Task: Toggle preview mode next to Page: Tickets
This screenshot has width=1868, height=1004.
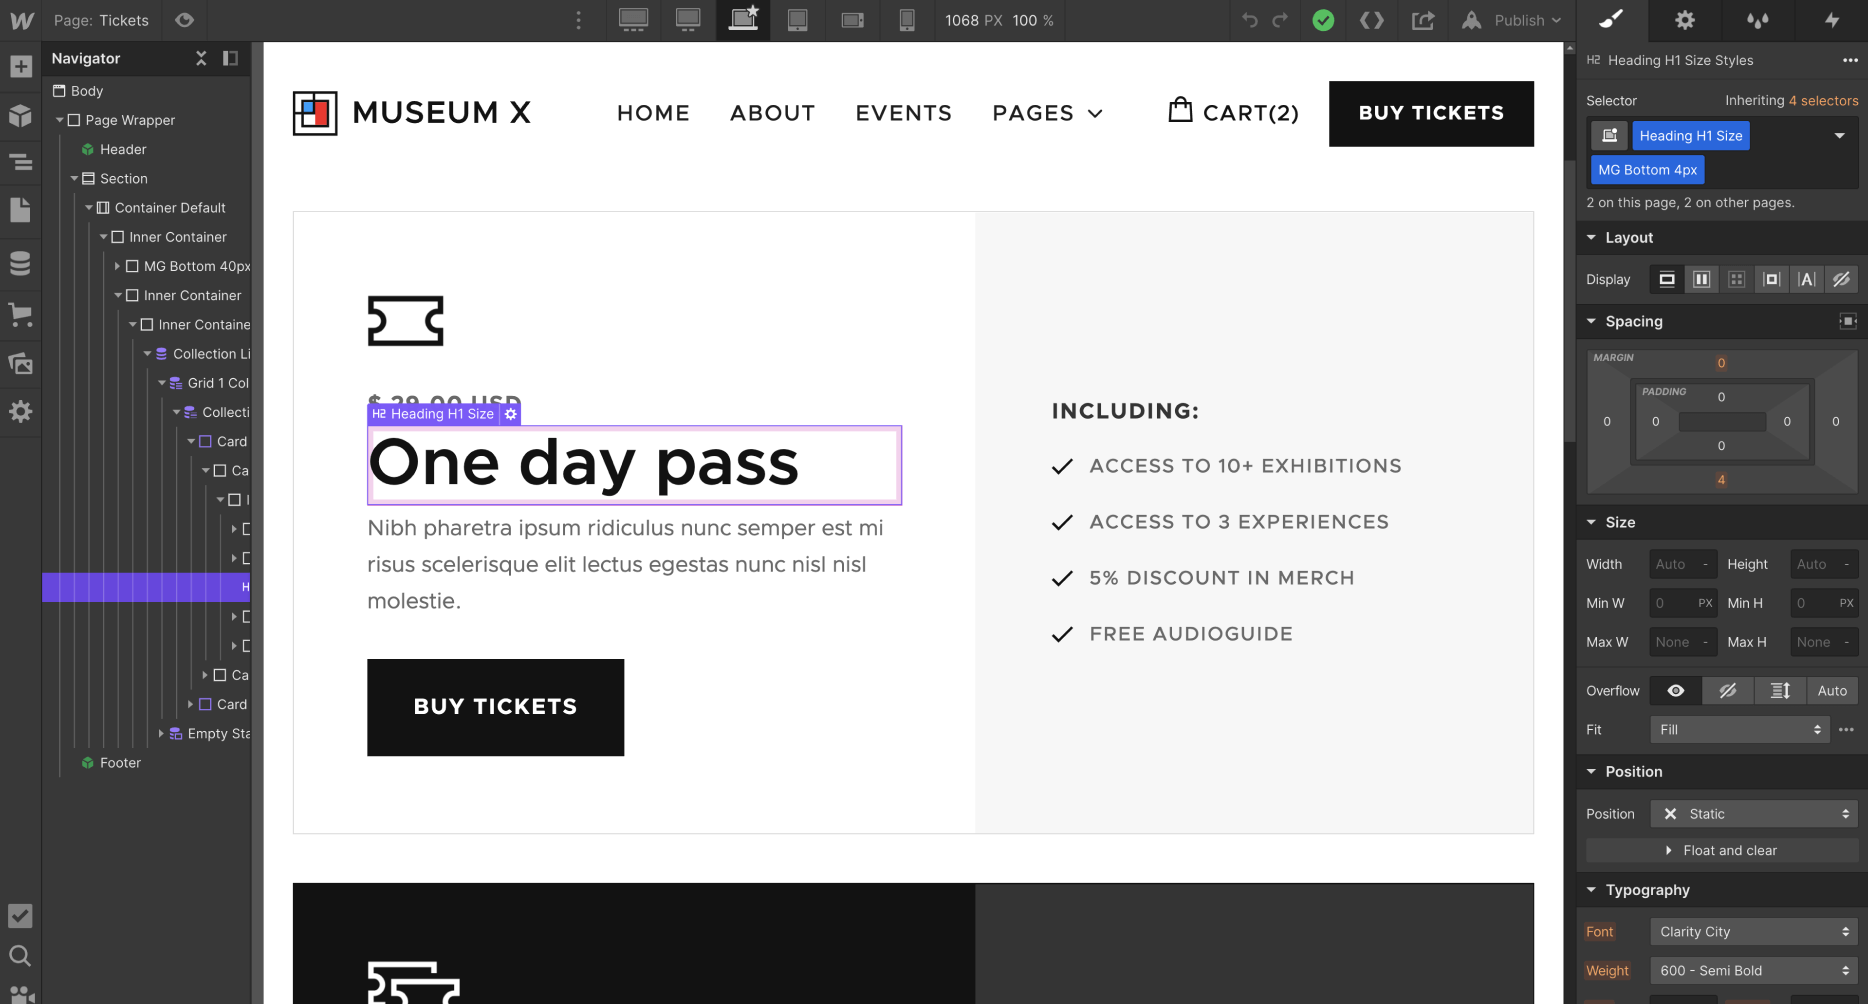Action: coord(183,20)
